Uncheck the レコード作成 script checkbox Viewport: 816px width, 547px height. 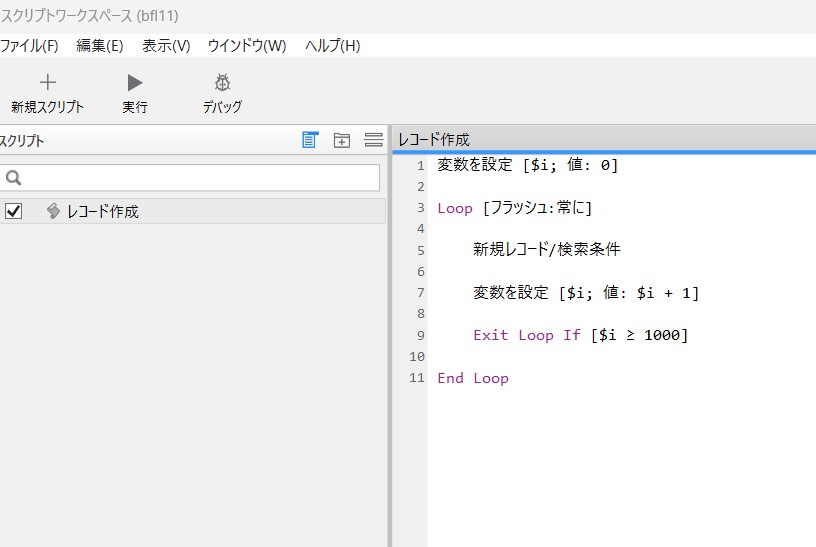coord(14,211)
